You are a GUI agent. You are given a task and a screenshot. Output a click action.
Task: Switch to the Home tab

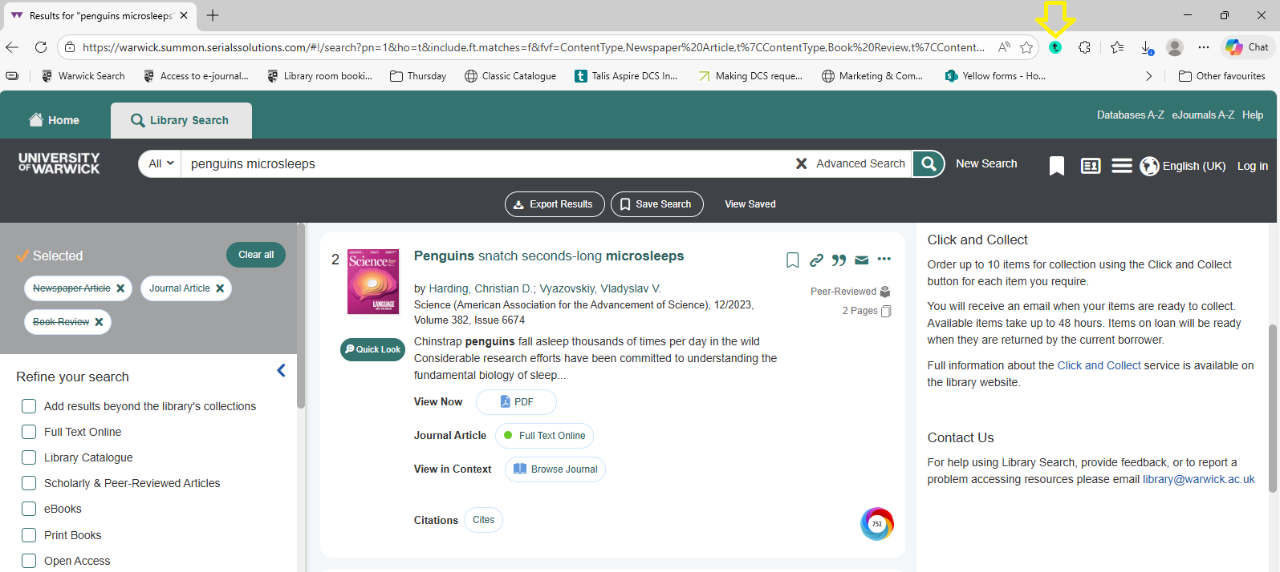click(x=54, y=120)
